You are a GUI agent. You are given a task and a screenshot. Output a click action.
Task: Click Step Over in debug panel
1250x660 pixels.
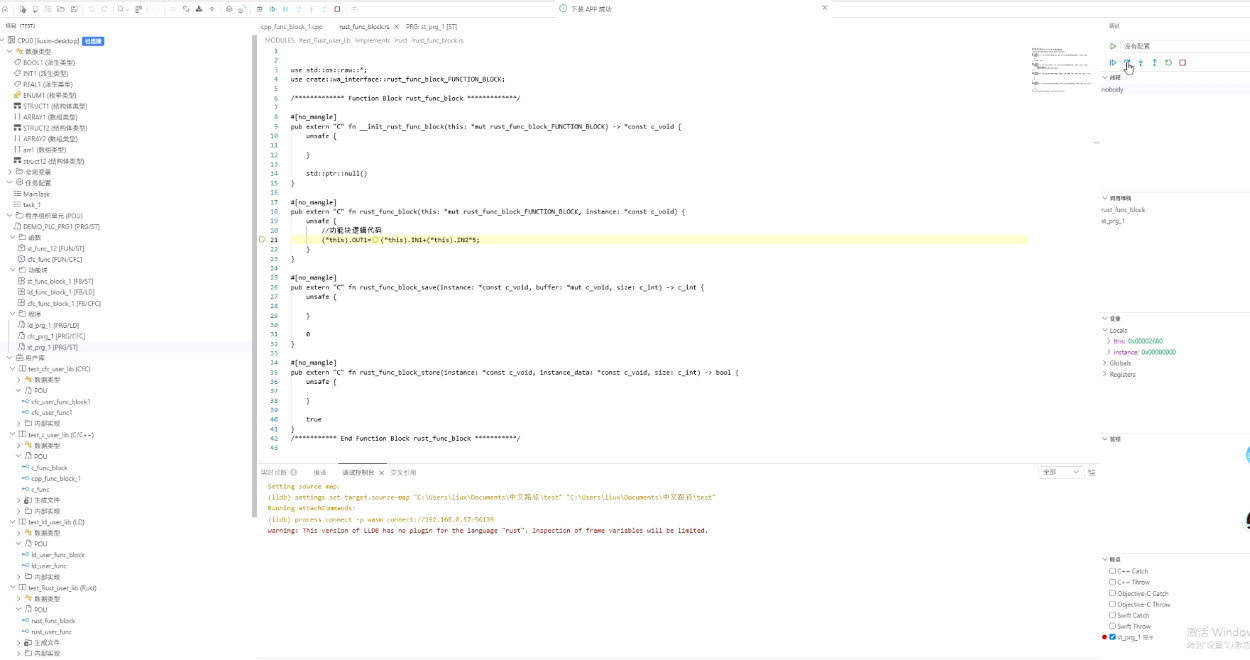[1127, 62]
